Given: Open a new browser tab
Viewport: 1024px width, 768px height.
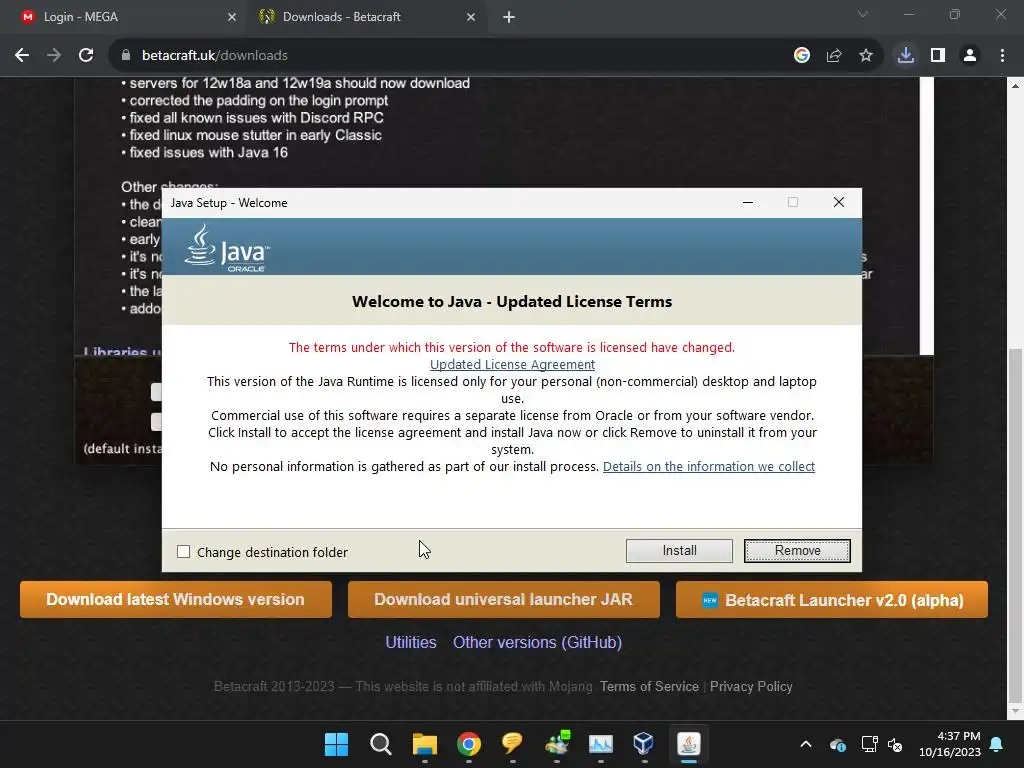Looking at the screenshot, I should point(509,17).
